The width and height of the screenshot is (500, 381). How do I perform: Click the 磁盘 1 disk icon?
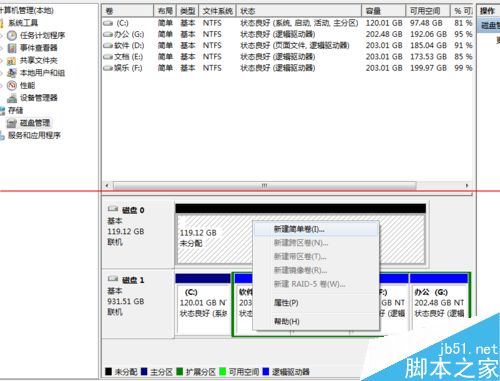click(x=113, y=279)
